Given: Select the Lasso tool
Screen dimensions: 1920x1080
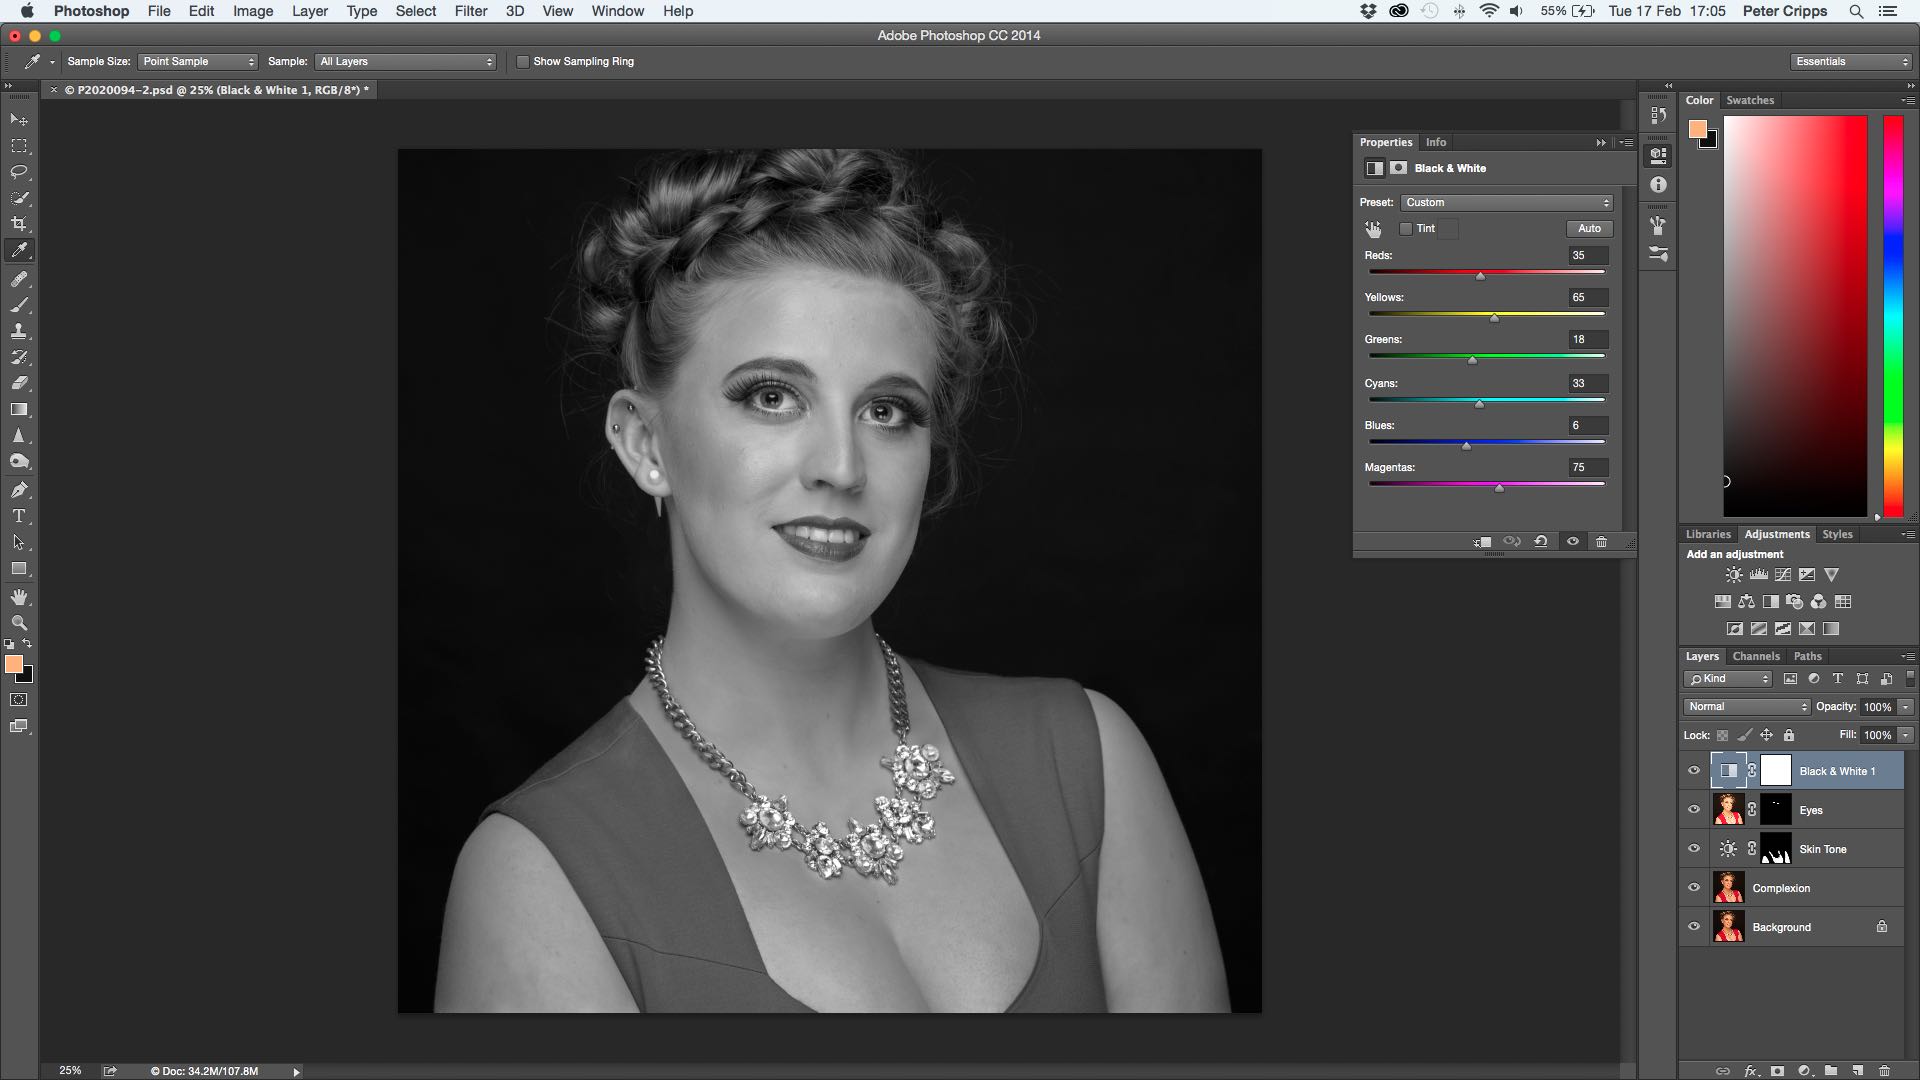Looking at the screenshot, I should [x=19, y=172].
